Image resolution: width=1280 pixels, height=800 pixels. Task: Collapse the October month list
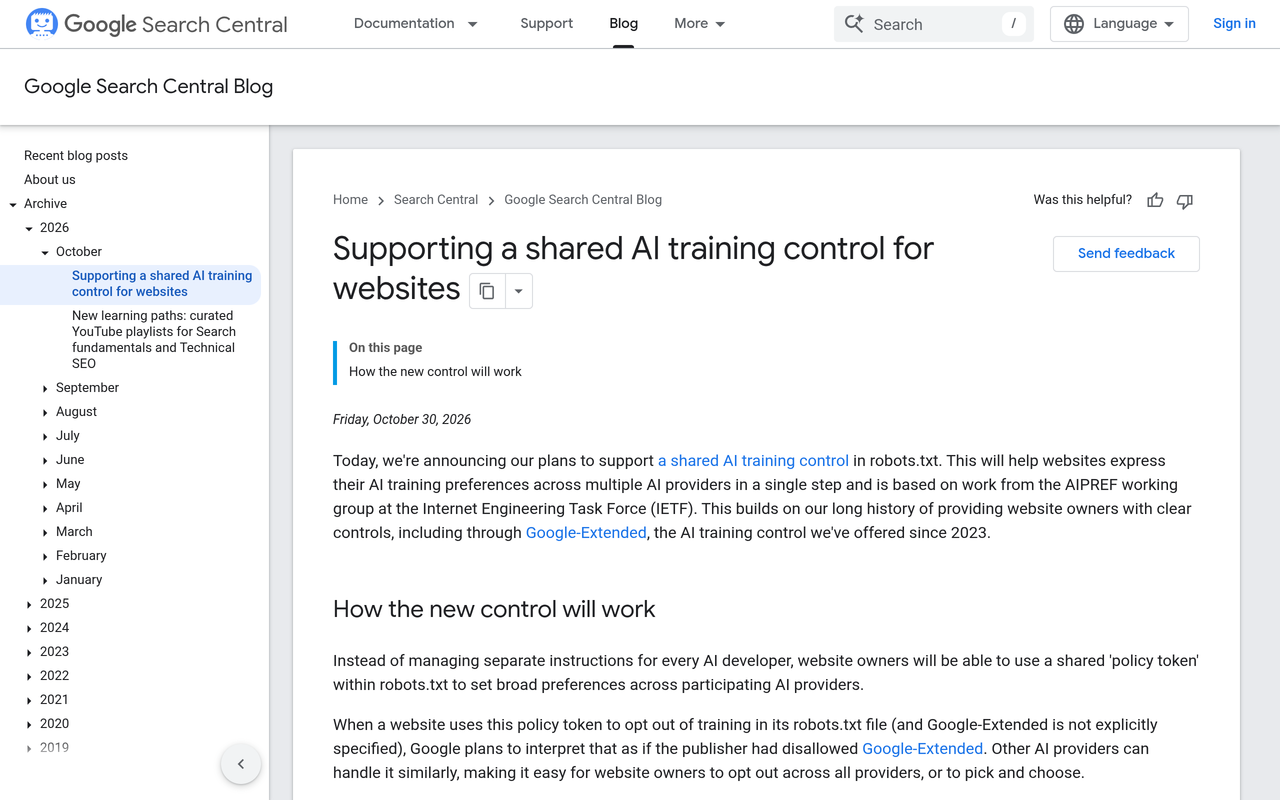coord(45,252)
